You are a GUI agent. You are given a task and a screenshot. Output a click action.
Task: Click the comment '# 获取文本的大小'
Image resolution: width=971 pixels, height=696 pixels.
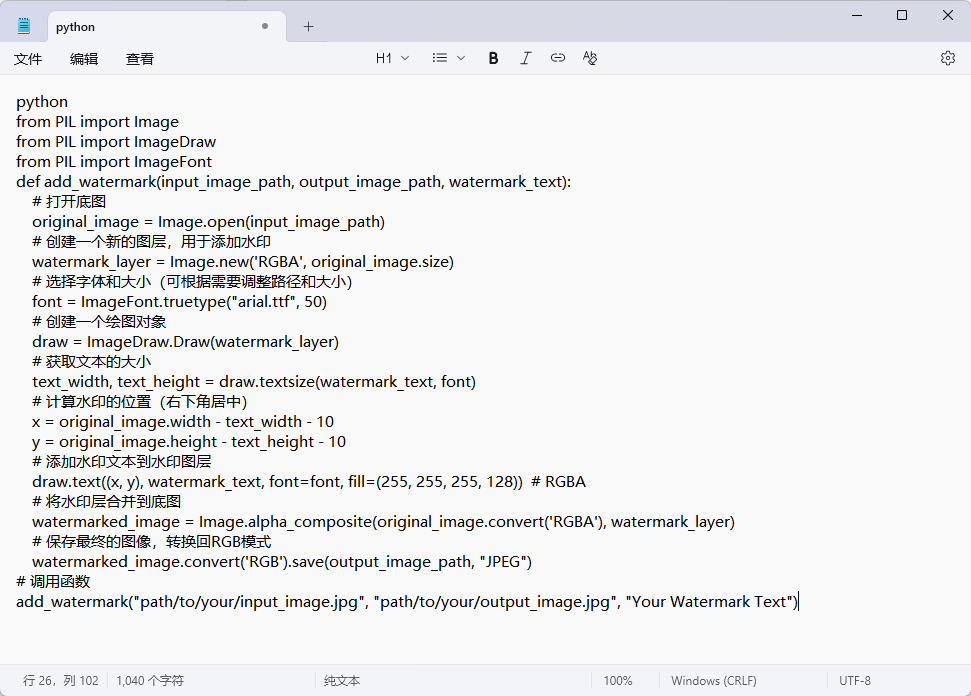pos(92,362)
